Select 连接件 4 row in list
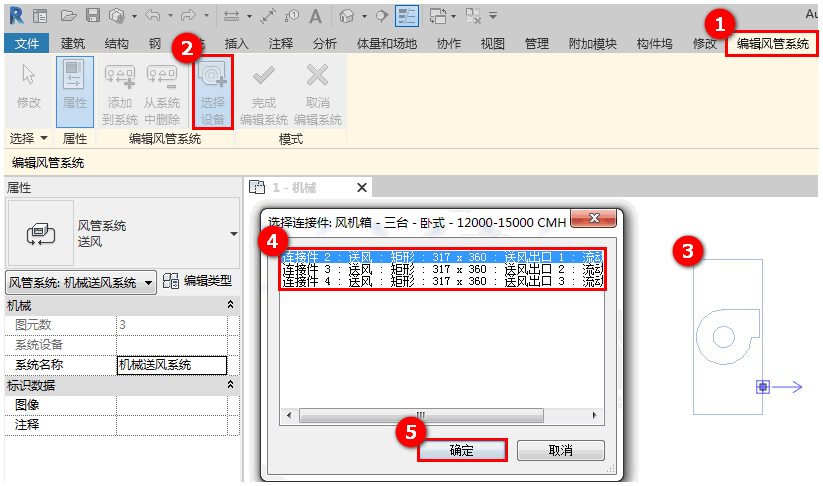The height and width of the screenshot is (486, 823). pos(442,281)
